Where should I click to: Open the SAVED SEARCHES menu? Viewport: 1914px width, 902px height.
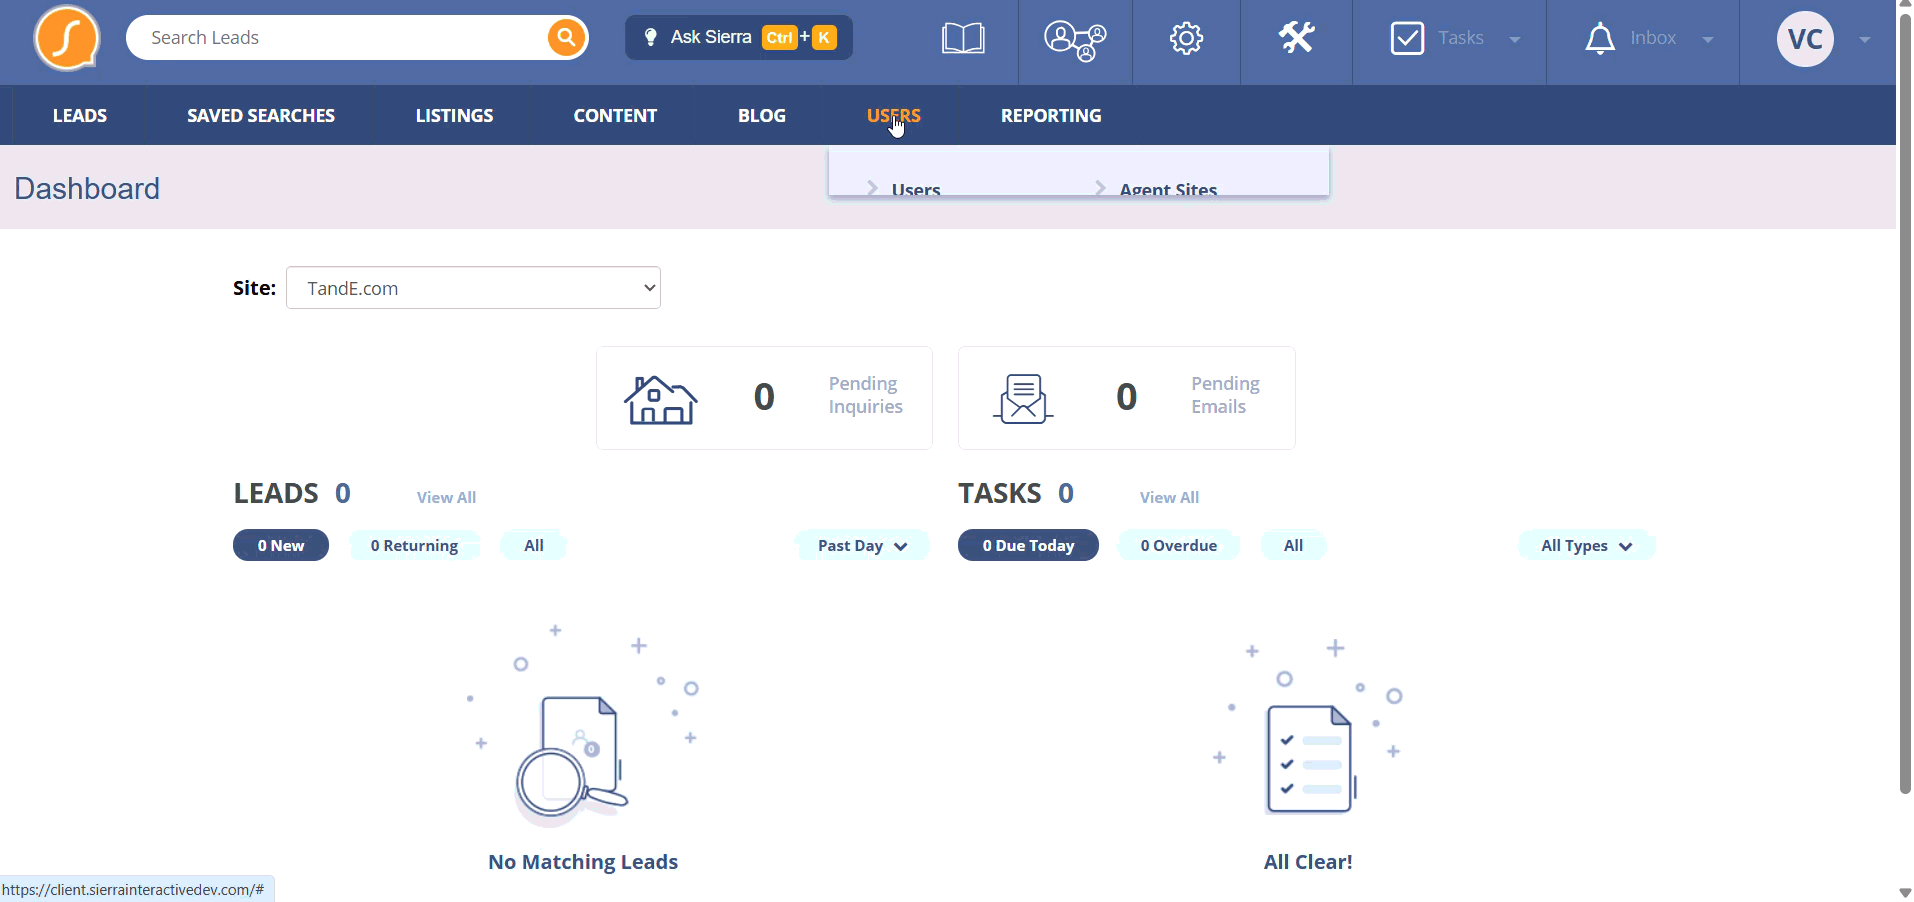tap(261, 116)
